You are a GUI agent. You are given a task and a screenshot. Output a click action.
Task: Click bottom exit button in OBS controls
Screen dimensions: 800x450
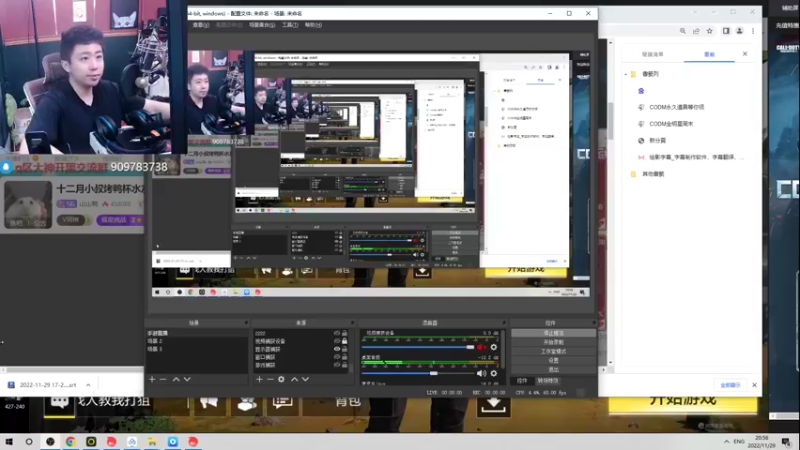553,369
